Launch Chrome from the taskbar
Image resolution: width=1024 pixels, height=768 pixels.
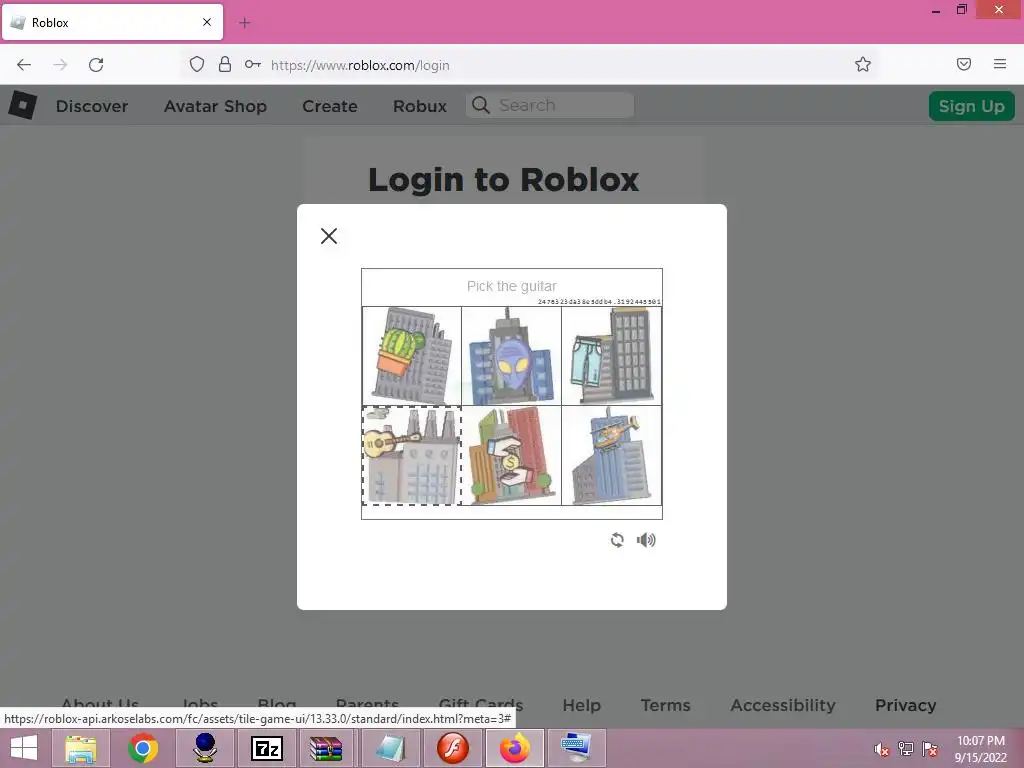pyautogui.click(x=143, y=748)
